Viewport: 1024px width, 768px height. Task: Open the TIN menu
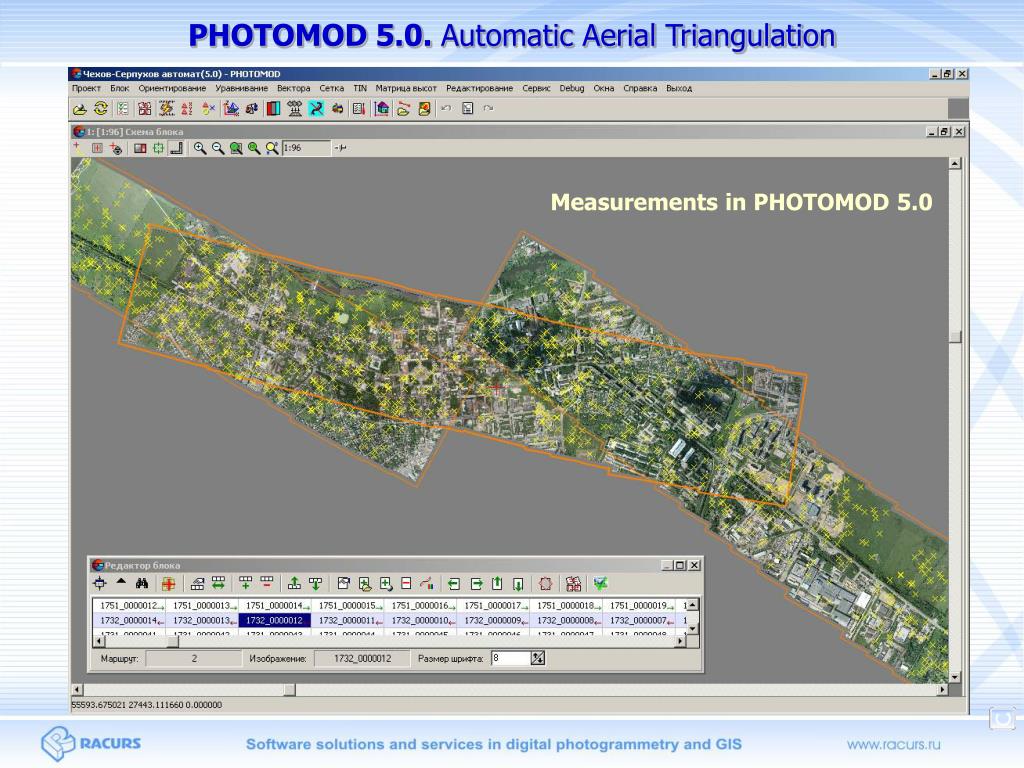[x=360, y=88]
